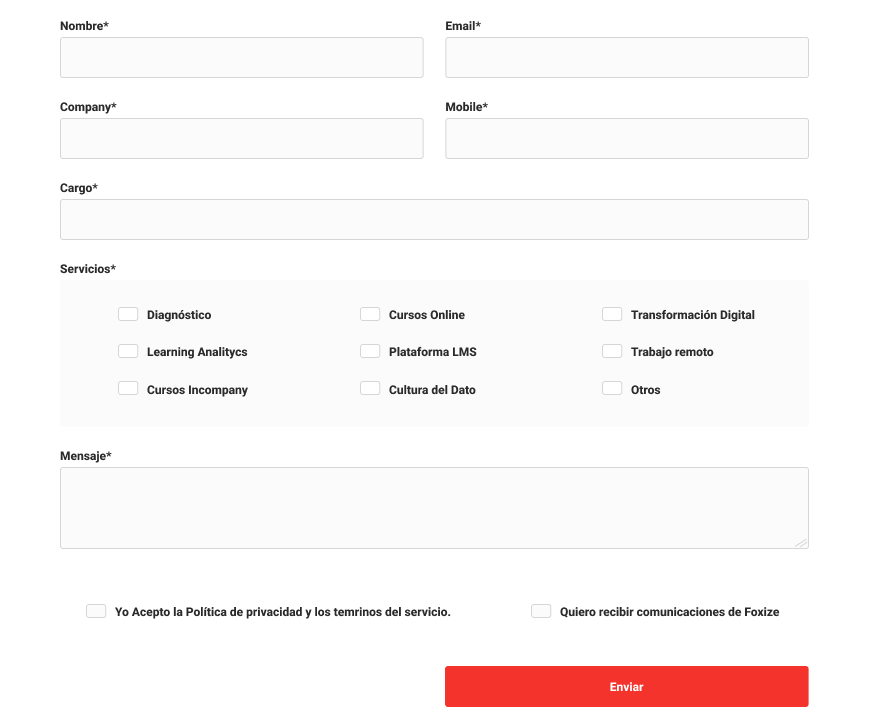Select the Company input box
This screenshot has height=725, width=870.
(x=241, y=139)
